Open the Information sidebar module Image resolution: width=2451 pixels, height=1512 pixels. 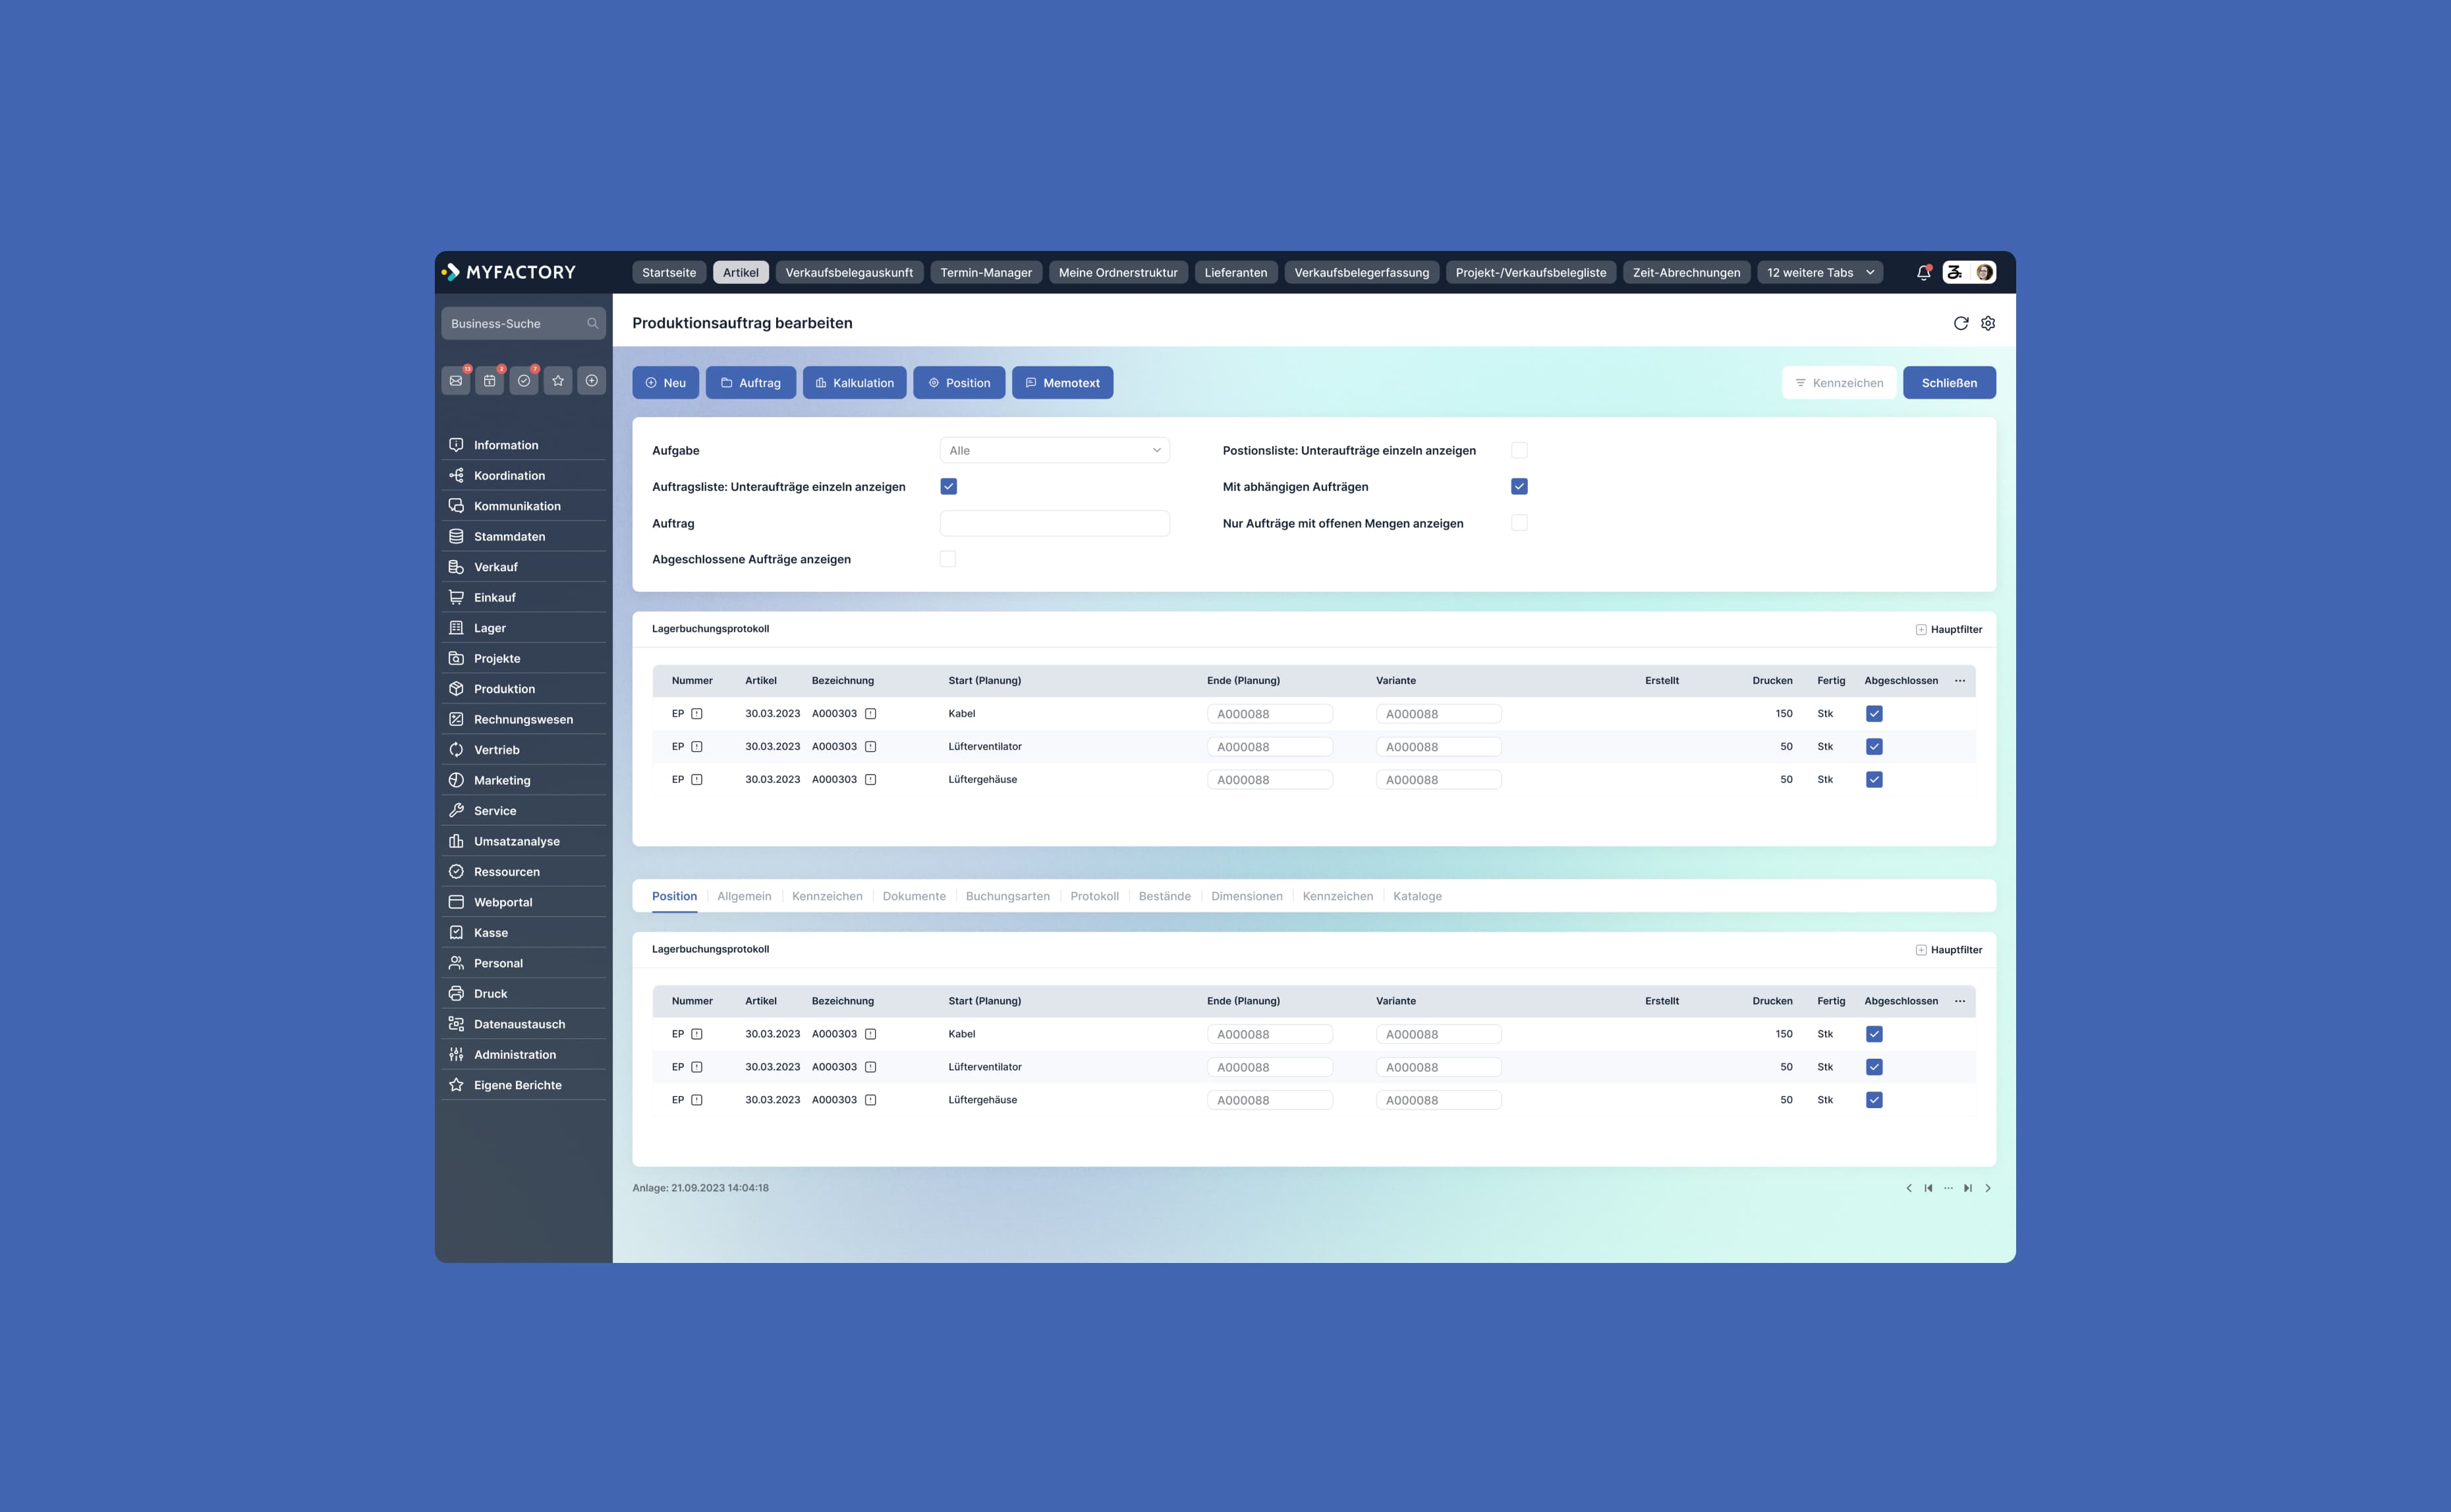point(524,445)
